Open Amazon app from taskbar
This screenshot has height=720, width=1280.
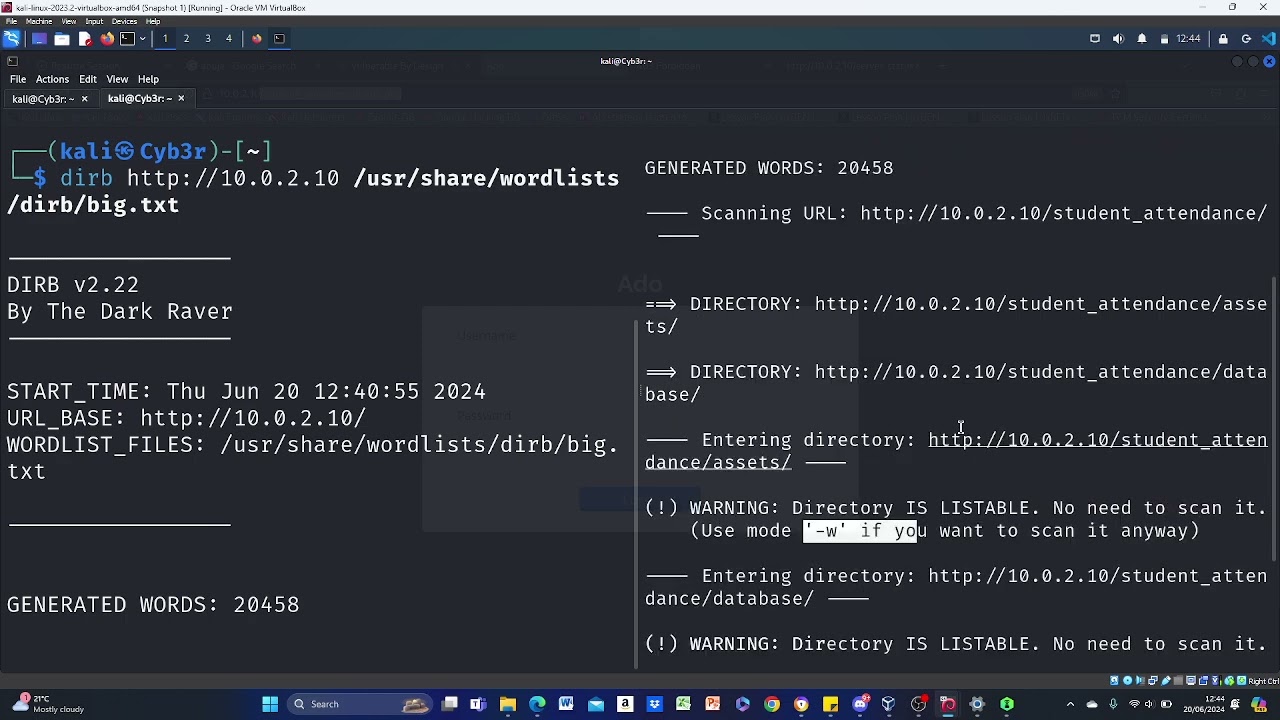[x=625, y=704]
